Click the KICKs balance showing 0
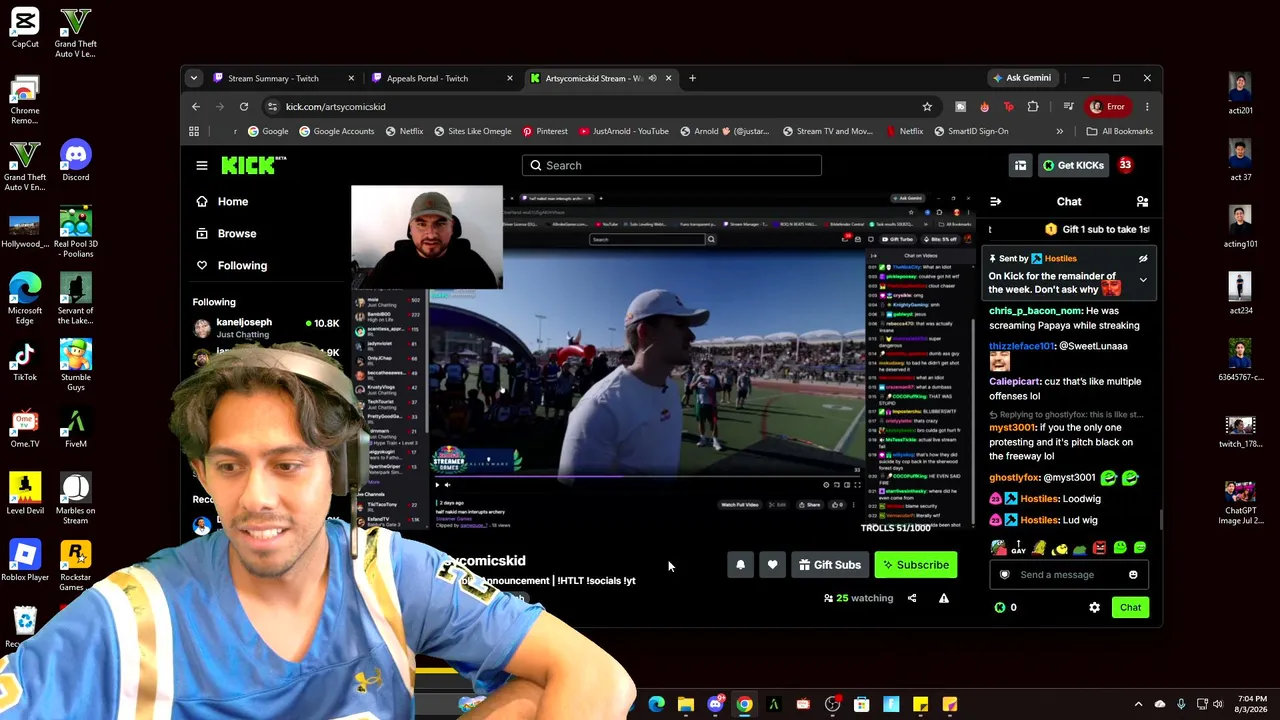 pos(1006,607)
